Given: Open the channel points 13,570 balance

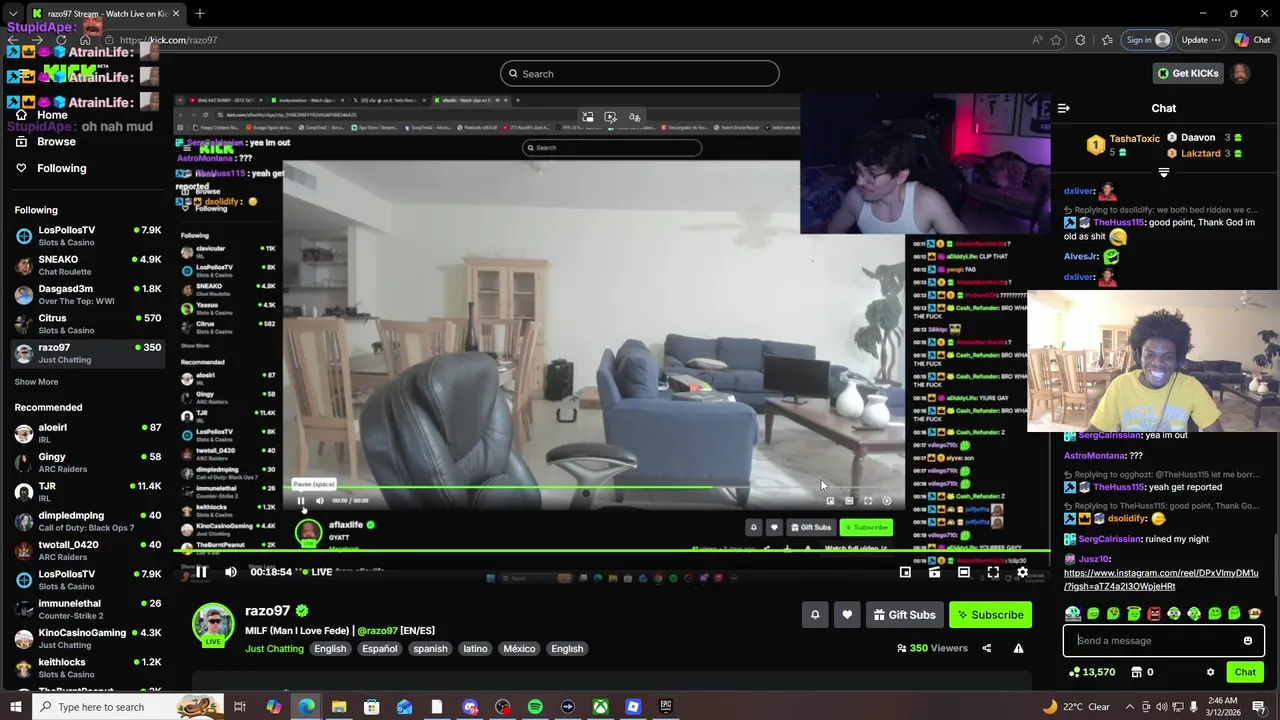Looking at the screenshot, I should click(x=1092, y=672).
